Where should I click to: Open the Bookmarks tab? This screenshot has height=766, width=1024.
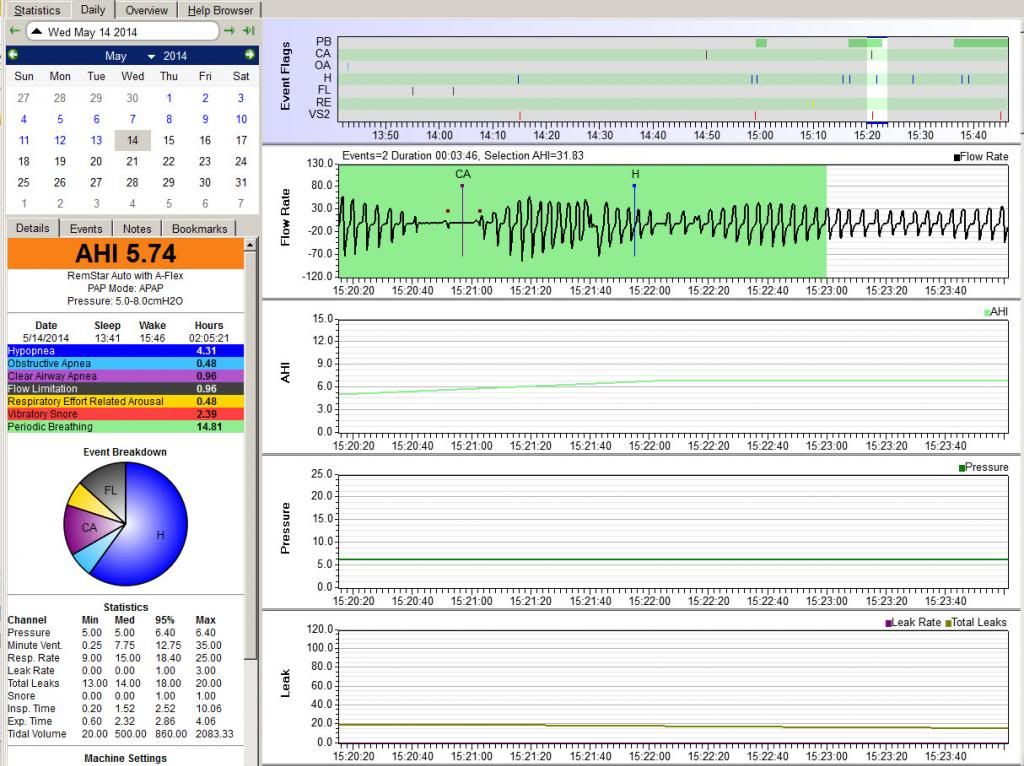pos(199,229)
